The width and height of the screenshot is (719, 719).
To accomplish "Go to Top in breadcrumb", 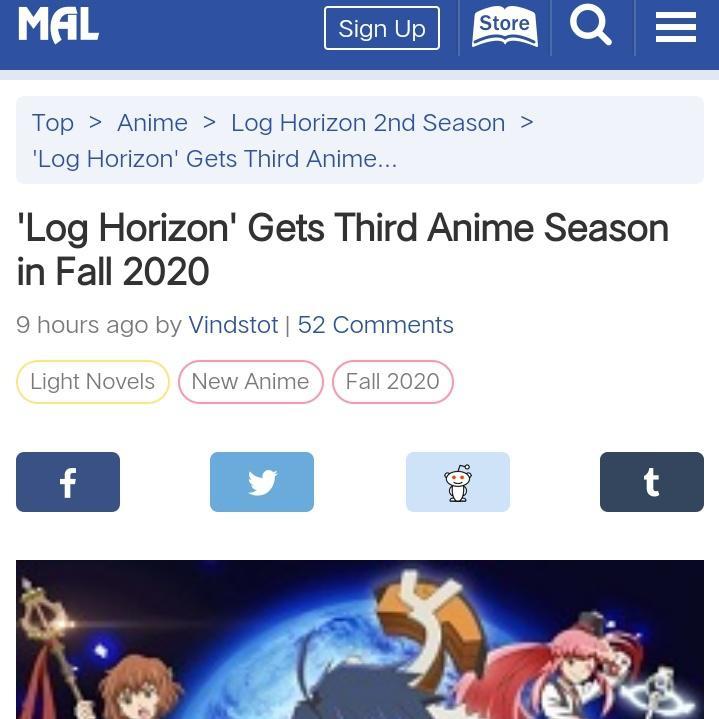I will [53, 123].
